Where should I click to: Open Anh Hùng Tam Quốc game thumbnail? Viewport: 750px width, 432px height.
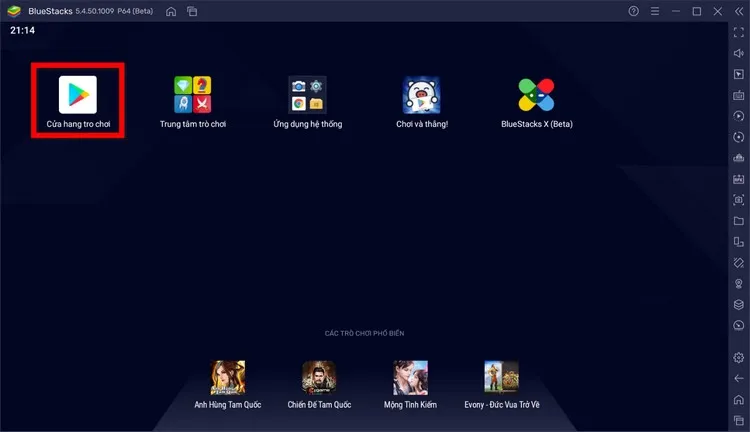[228, 377]
